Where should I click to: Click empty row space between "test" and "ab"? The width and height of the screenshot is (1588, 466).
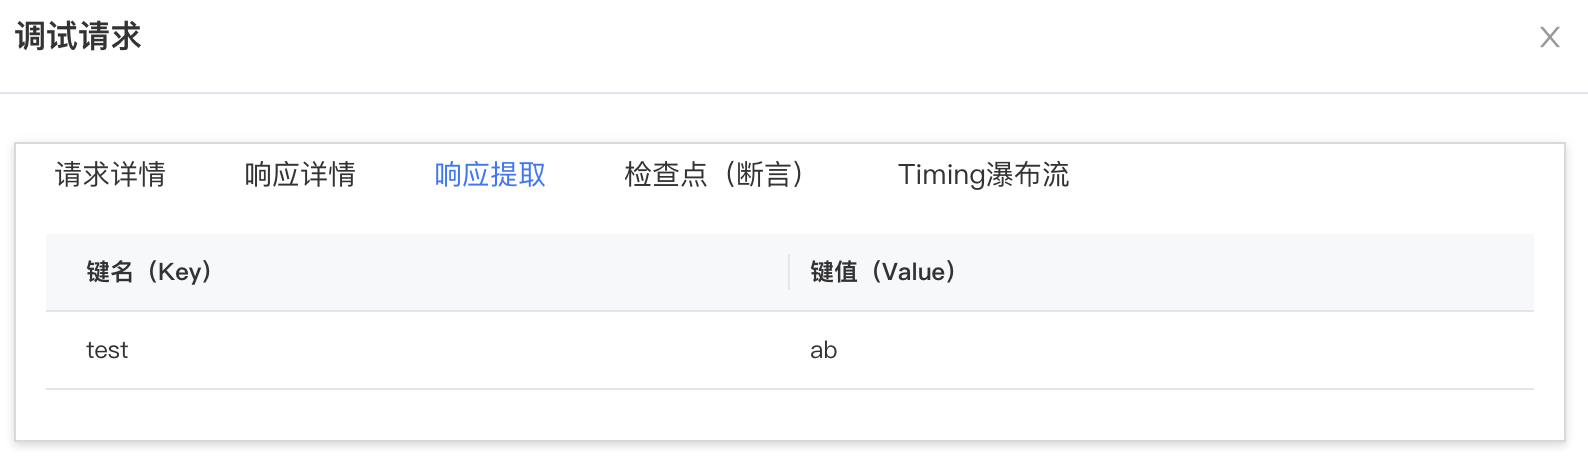tap(450, 351)
